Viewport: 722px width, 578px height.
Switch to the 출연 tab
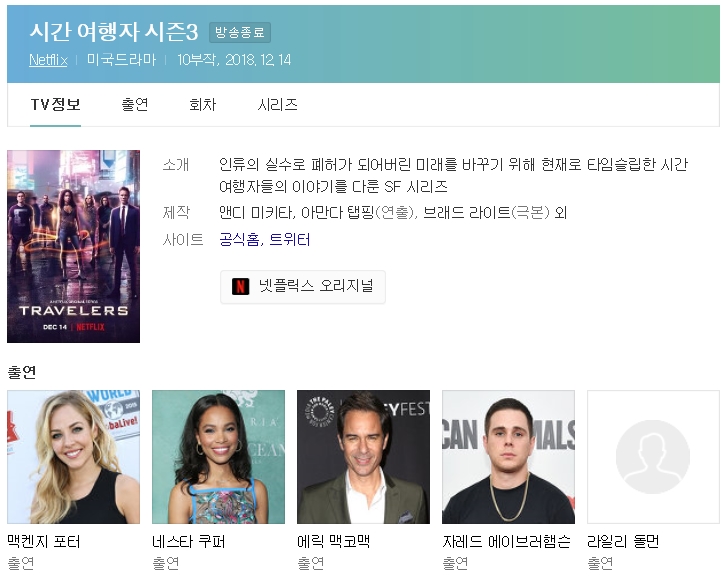(135, 105)
